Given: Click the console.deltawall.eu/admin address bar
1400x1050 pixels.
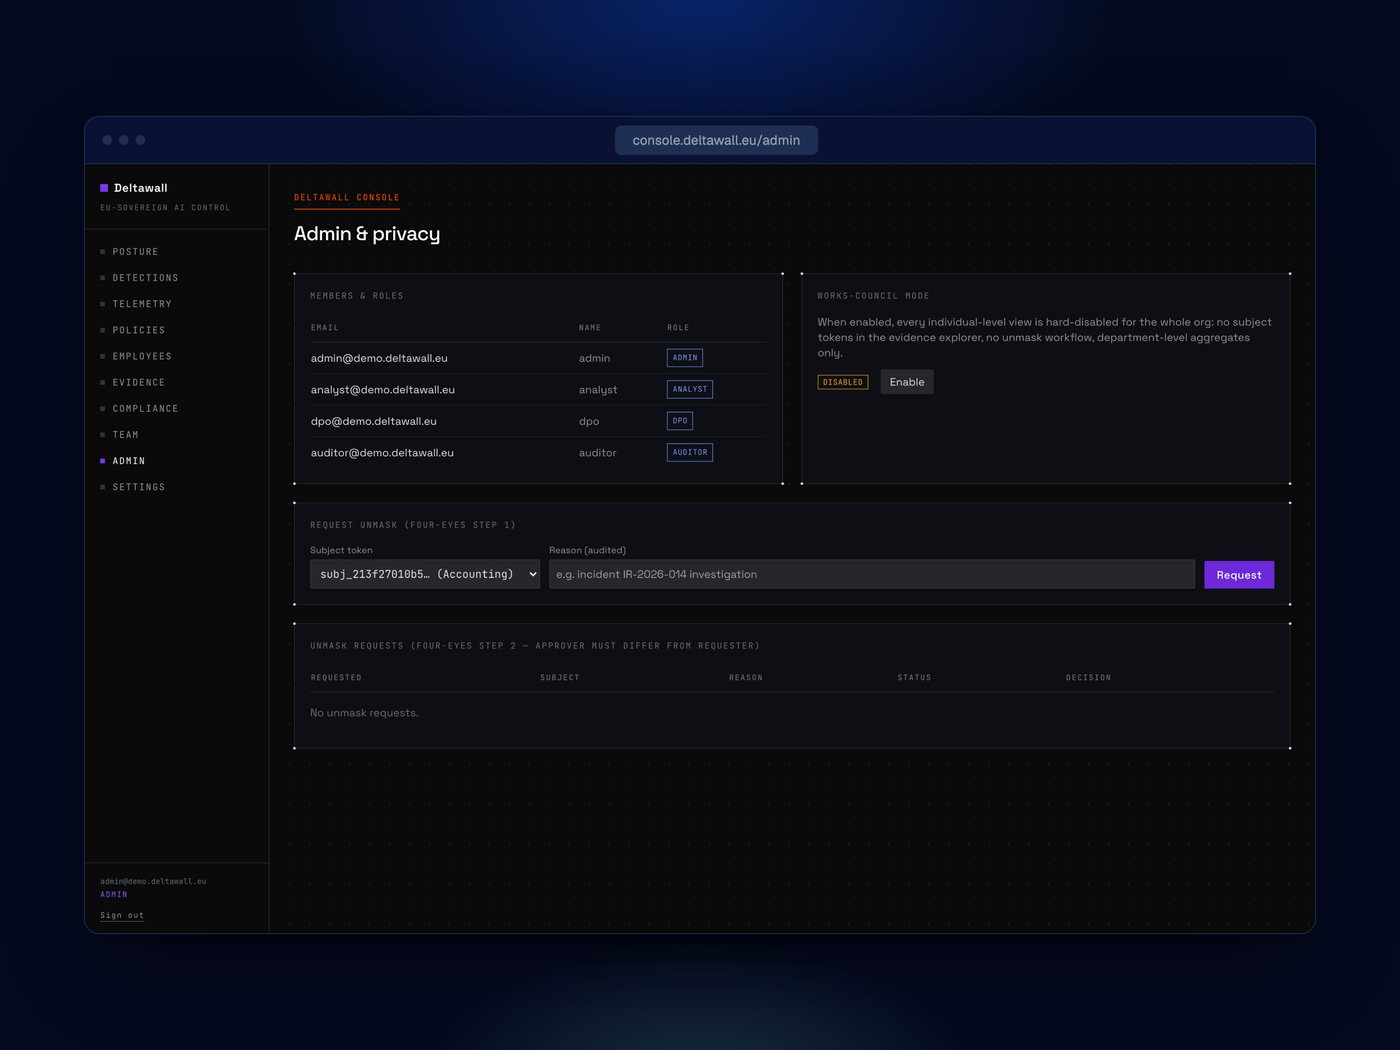Looking at the screenshot, I should tap(716, 140).
